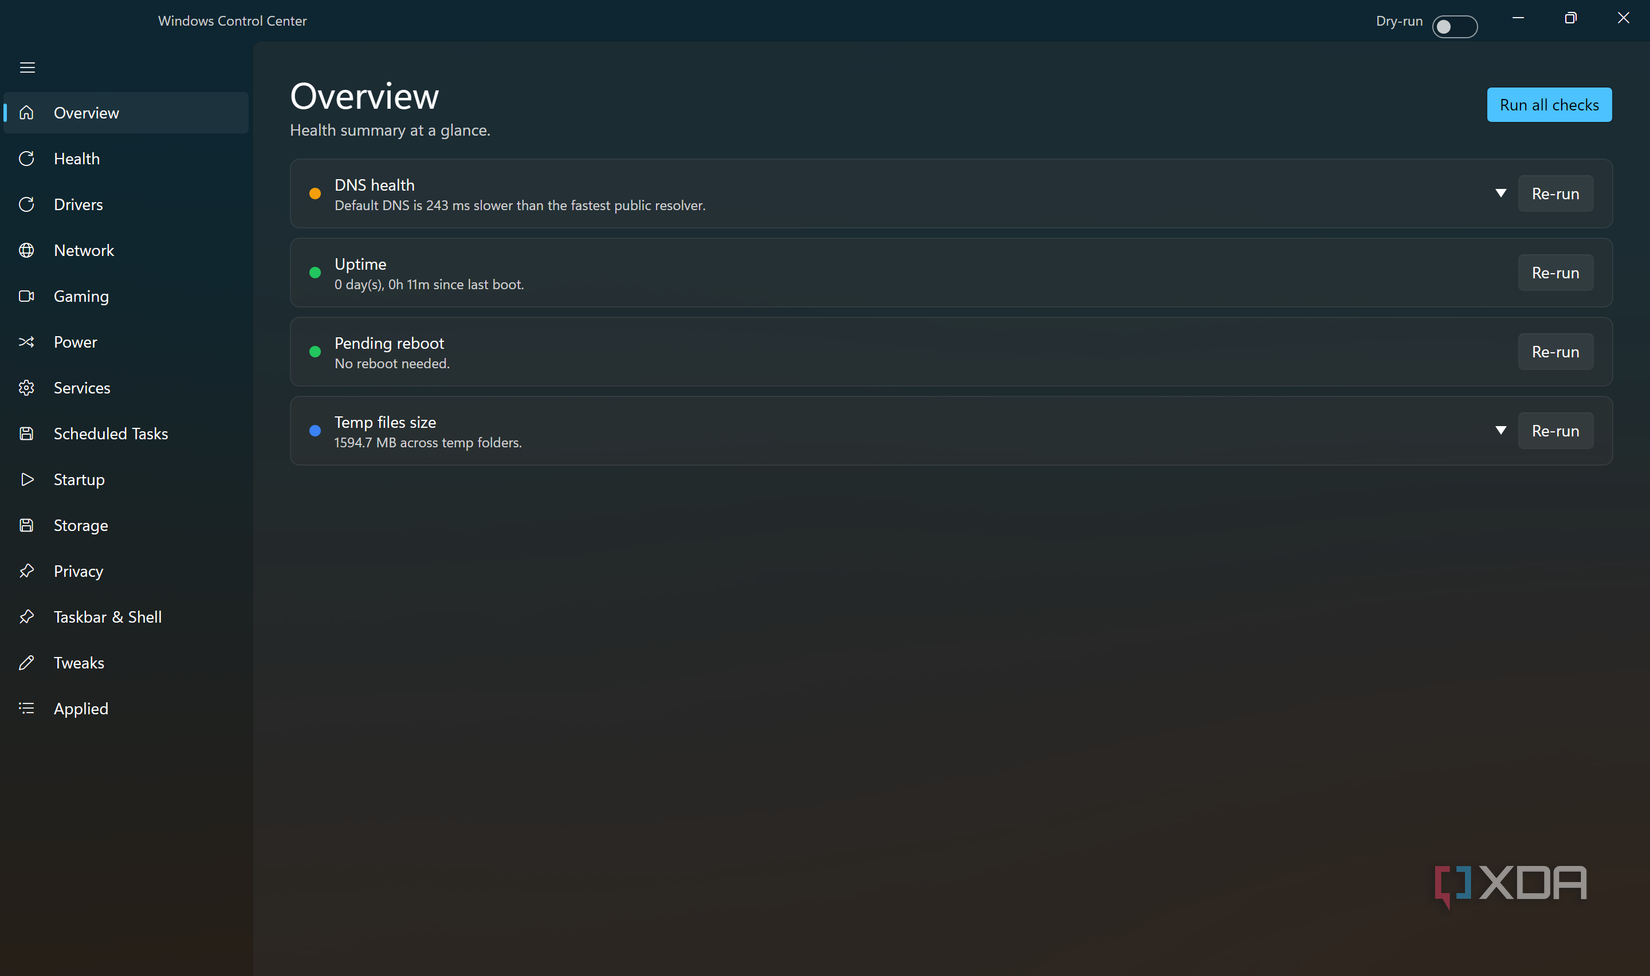This screenshot has height=976, width=1650.
Task: Click the 'Temp files size' title
Action: pyautogui.click(x=385, y=422)
